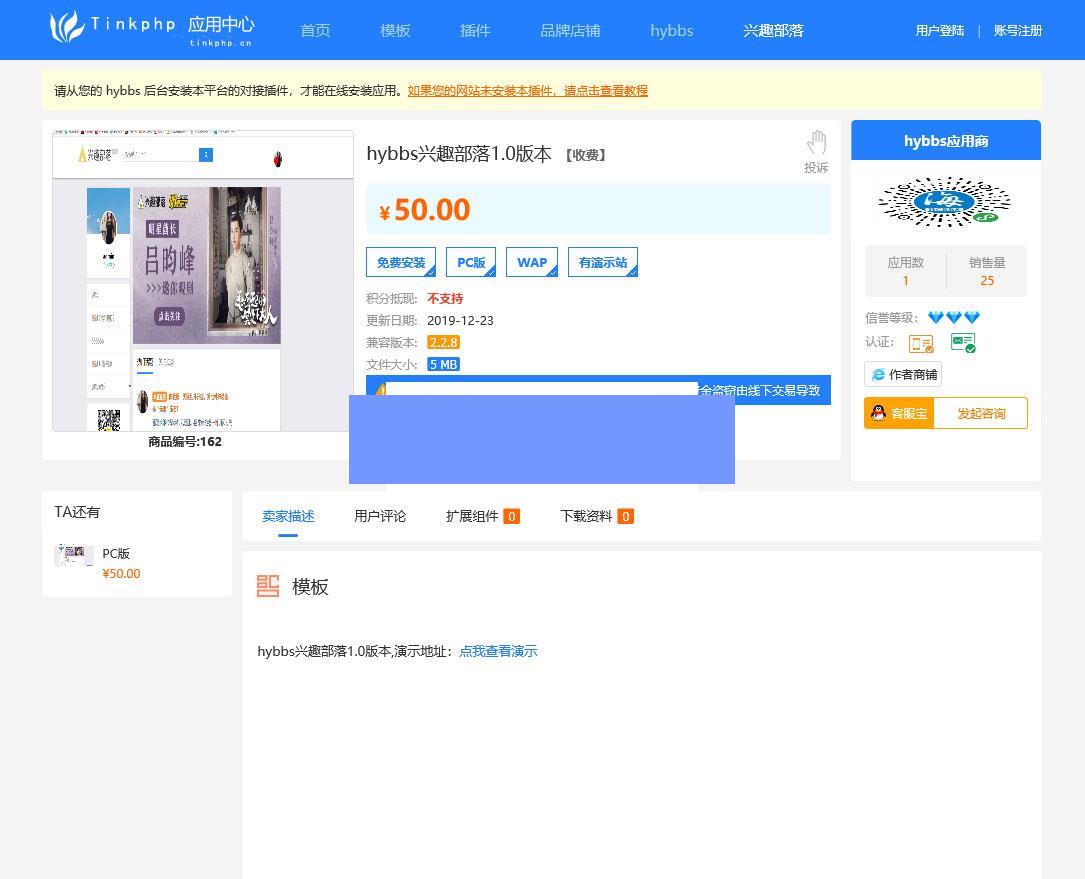This screenshot has height=879, width=1085.
Task: Click the ¥50.00 price under PC版
Action: [x=121, y=574]
